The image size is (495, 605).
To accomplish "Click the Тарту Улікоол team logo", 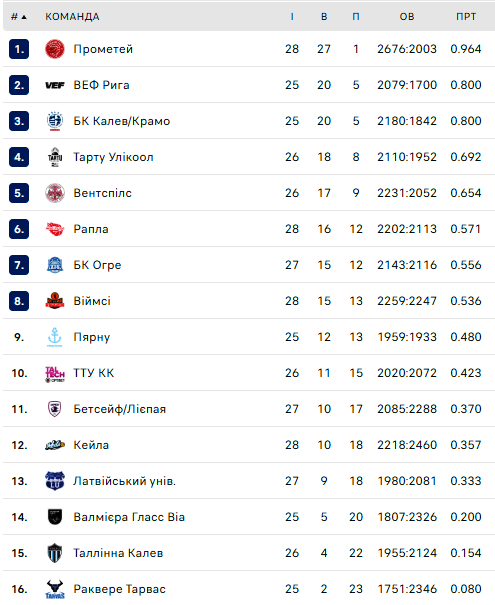I will (x=55, y=157).
